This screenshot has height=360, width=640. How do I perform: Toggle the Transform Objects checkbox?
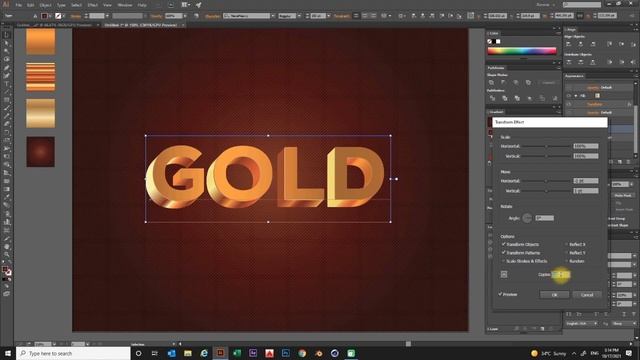click(503, 244)
